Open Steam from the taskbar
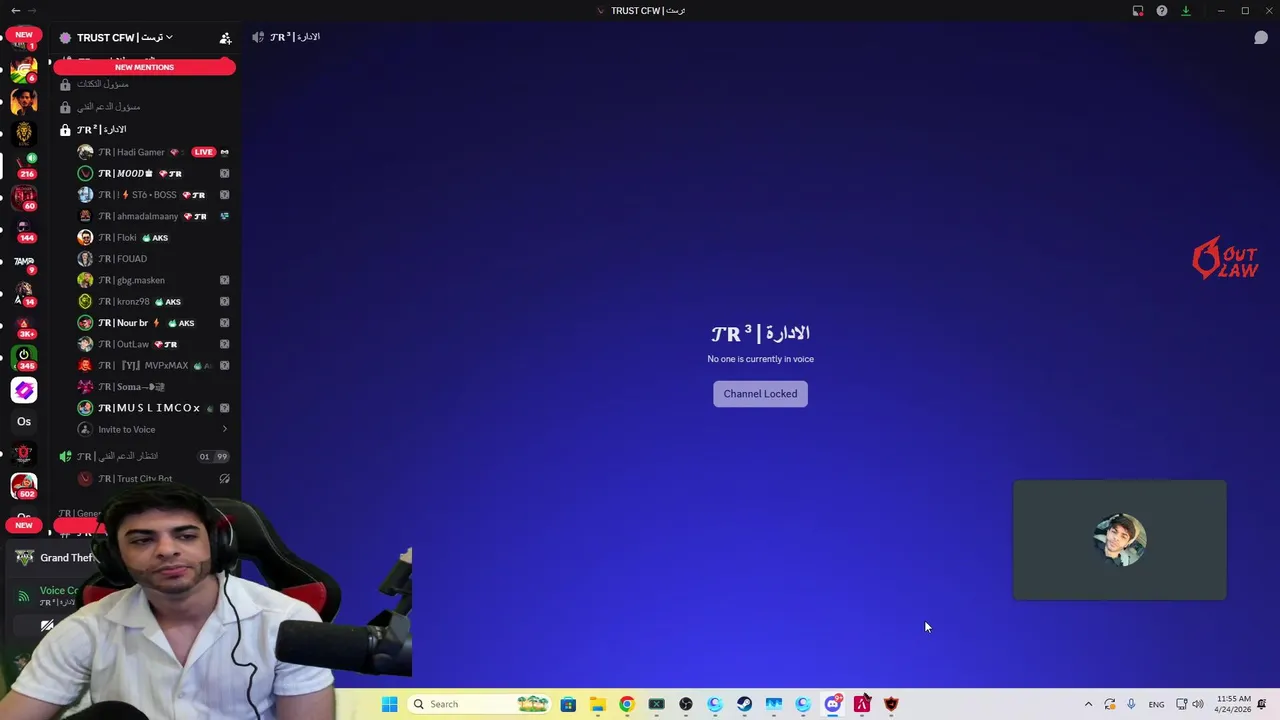Viewport: 1280px width, 720px height. tap(744, 704)
